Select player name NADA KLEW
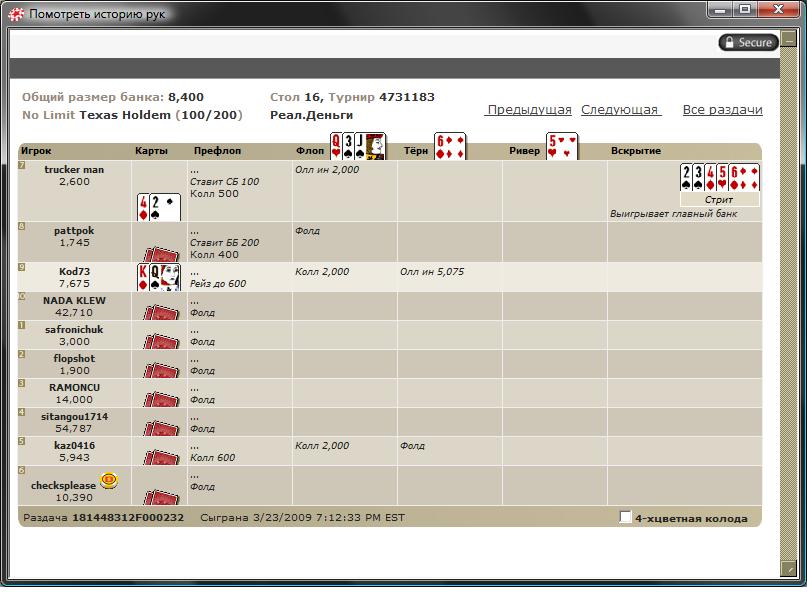This screenshot has height=600, width=807. click(74, 301)
